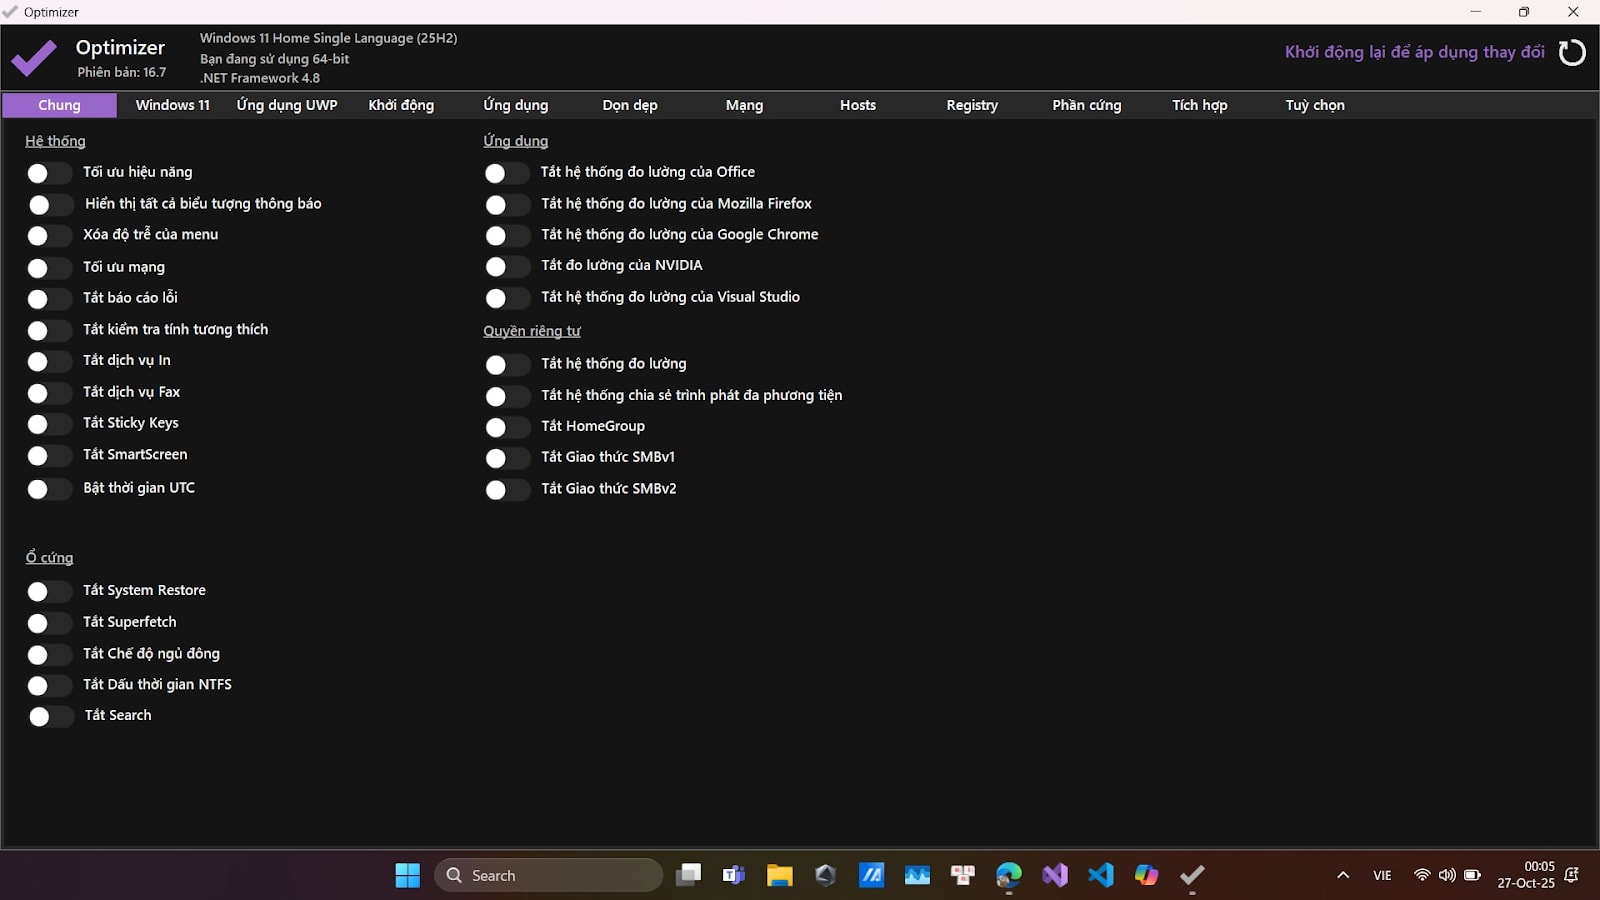Open File Explorer from the taskbar
The height and width of the screenshot is (900, 1600).
[779, 875]
